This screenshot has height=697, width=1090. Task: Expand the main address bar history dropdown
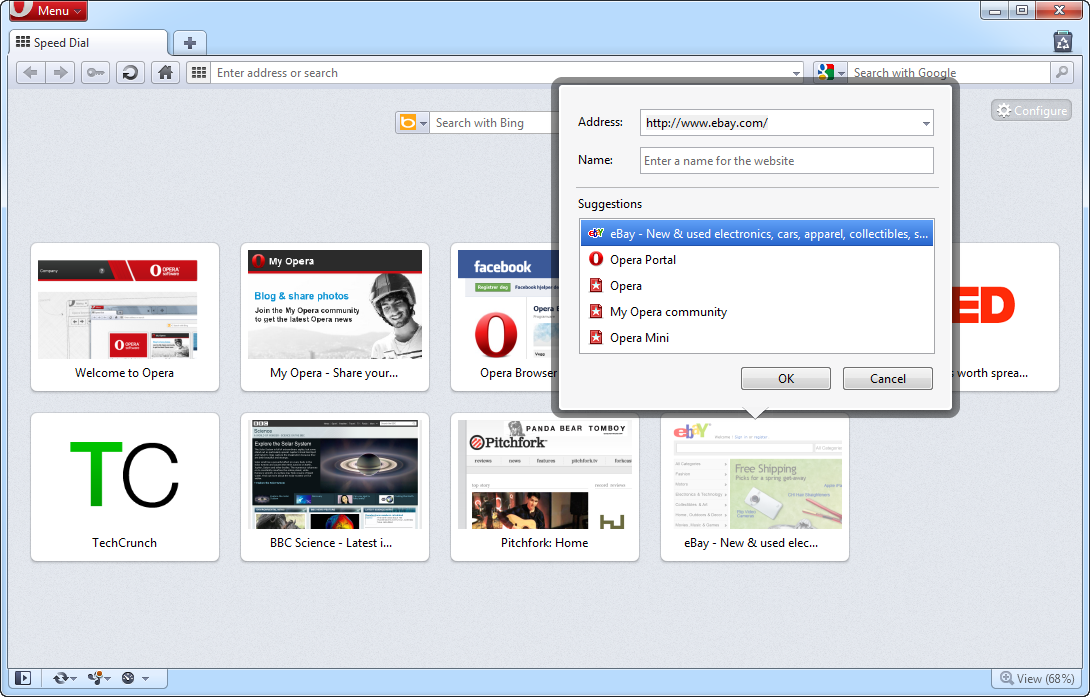pos(796,73)
